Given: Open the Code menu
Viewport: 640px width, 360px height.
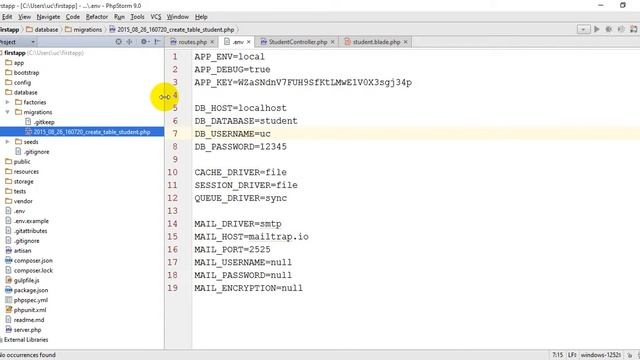Looking at the screenshot, I should (x=73, y=17).
